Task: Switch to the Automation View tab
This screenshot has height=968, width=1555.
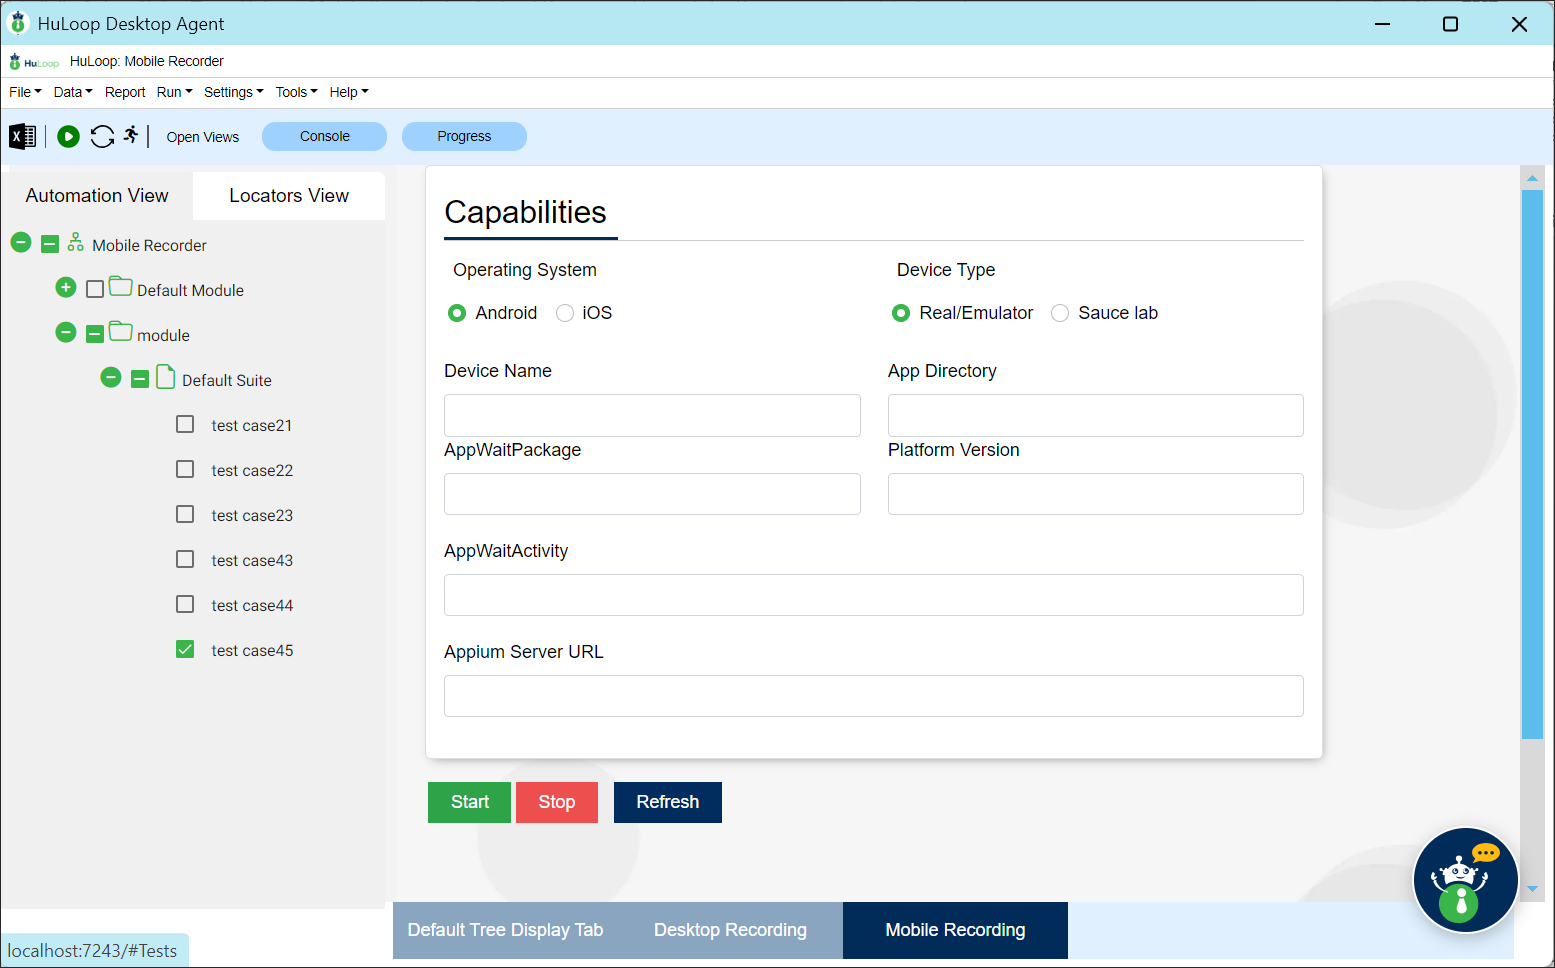Action: click(97, 196)
